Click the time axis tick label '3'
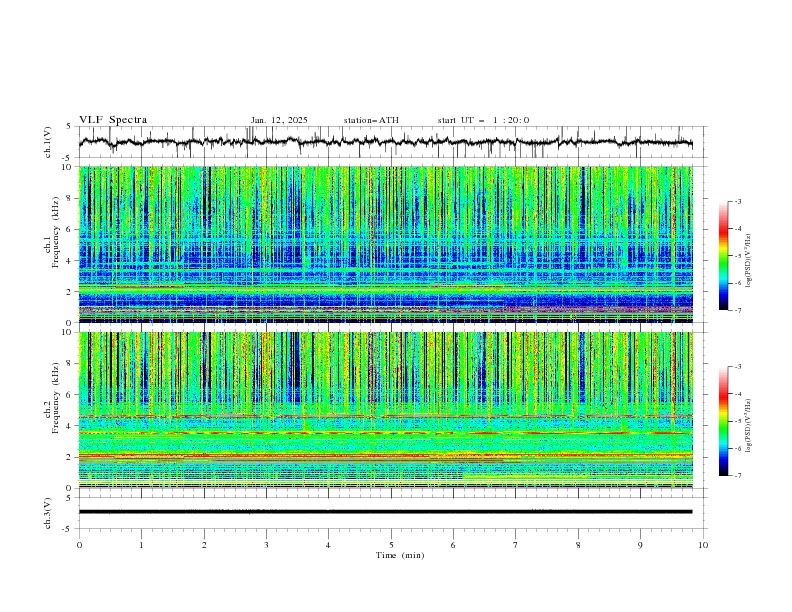The height and width of the screenshot is (612, 792). pyautogui.click(x=266, y=545)
